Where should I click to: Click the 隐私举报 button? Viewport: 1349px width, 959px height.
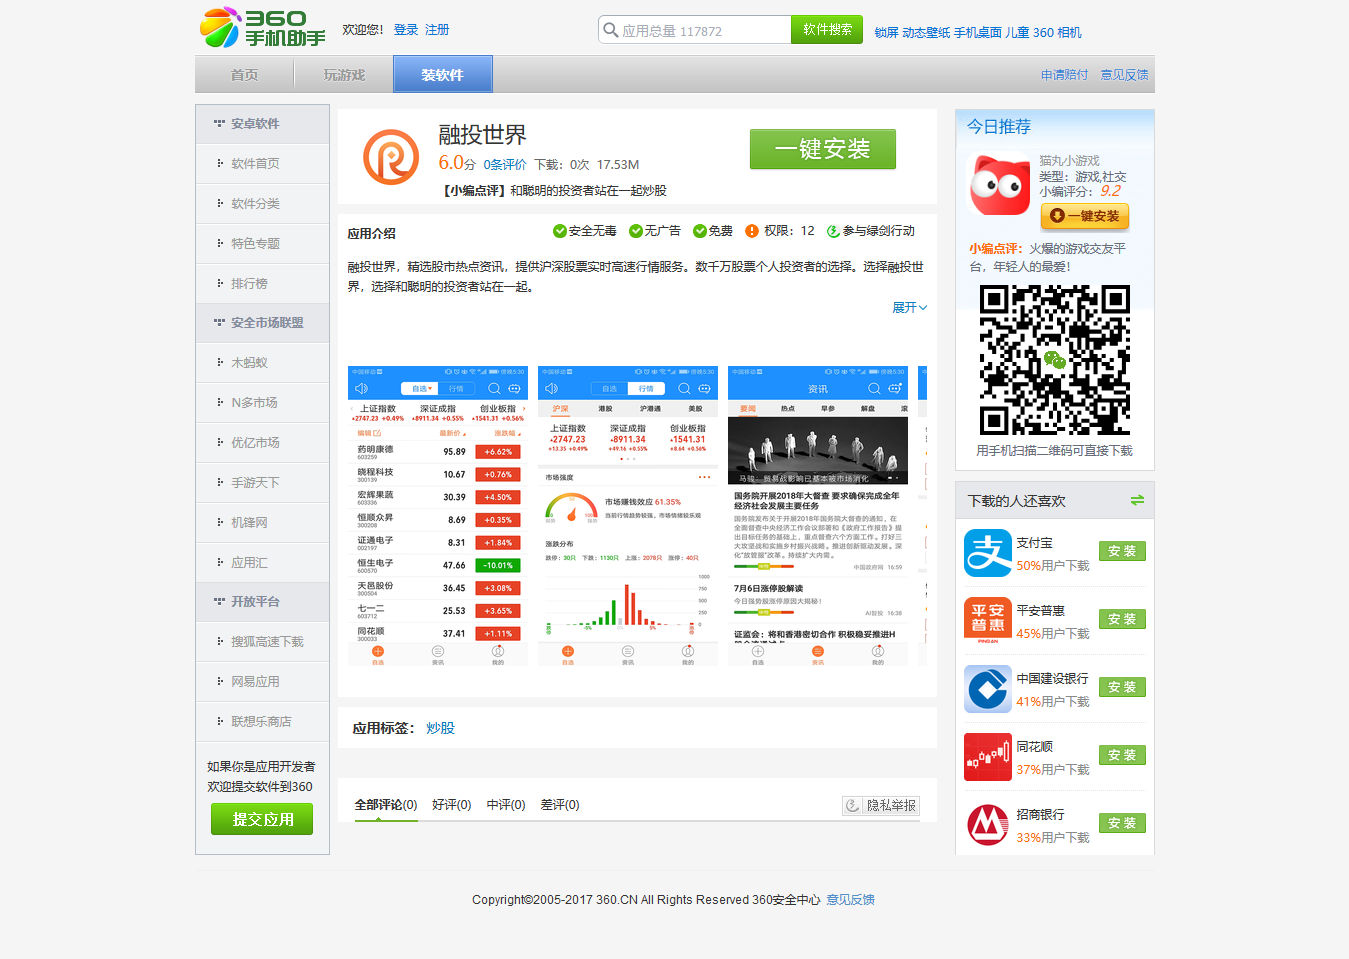(x=881, y=805)
